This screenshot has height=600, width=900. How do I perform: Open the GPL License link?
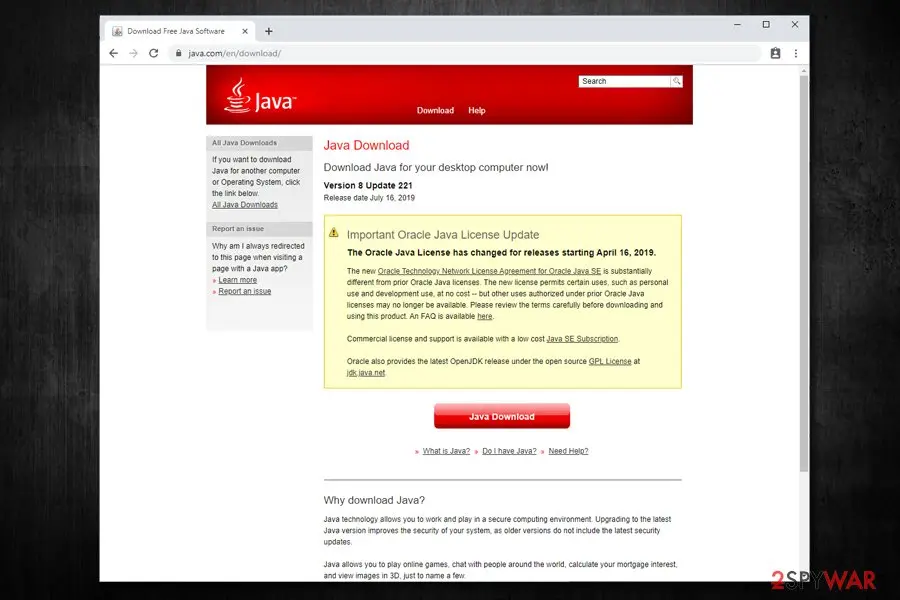click(x=610, y=361)
